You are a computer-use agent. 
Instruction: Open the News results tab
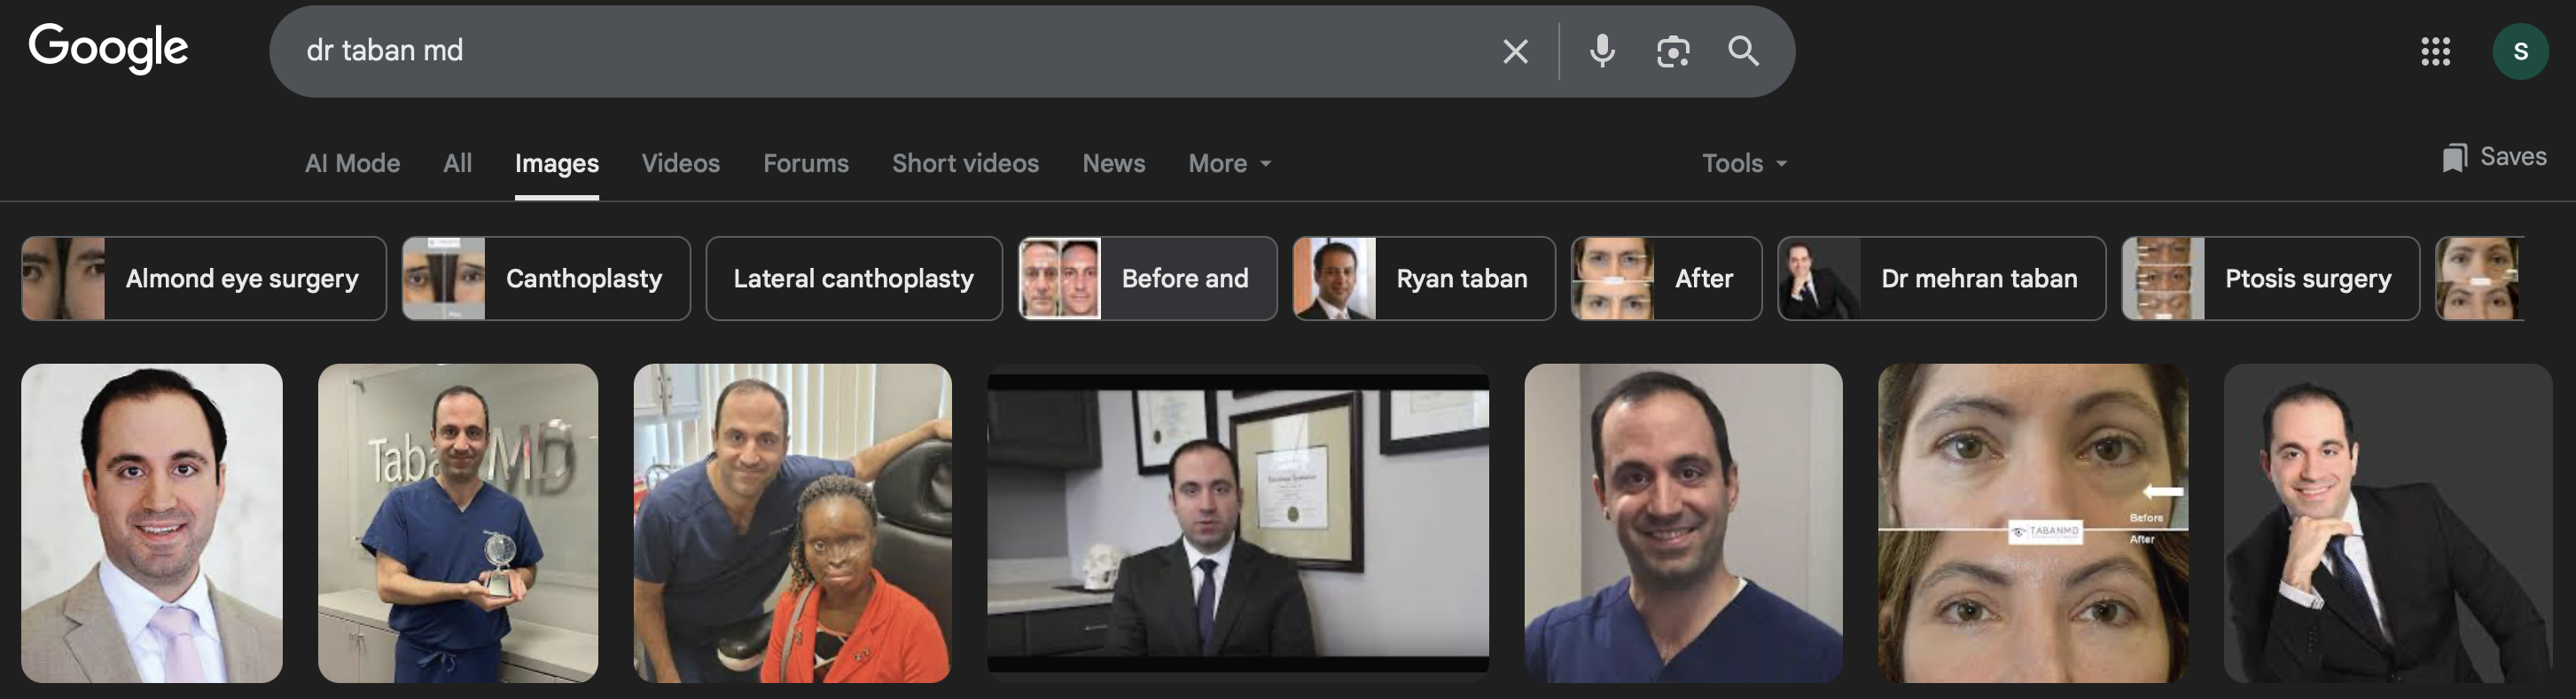[x=1113, y=163]
